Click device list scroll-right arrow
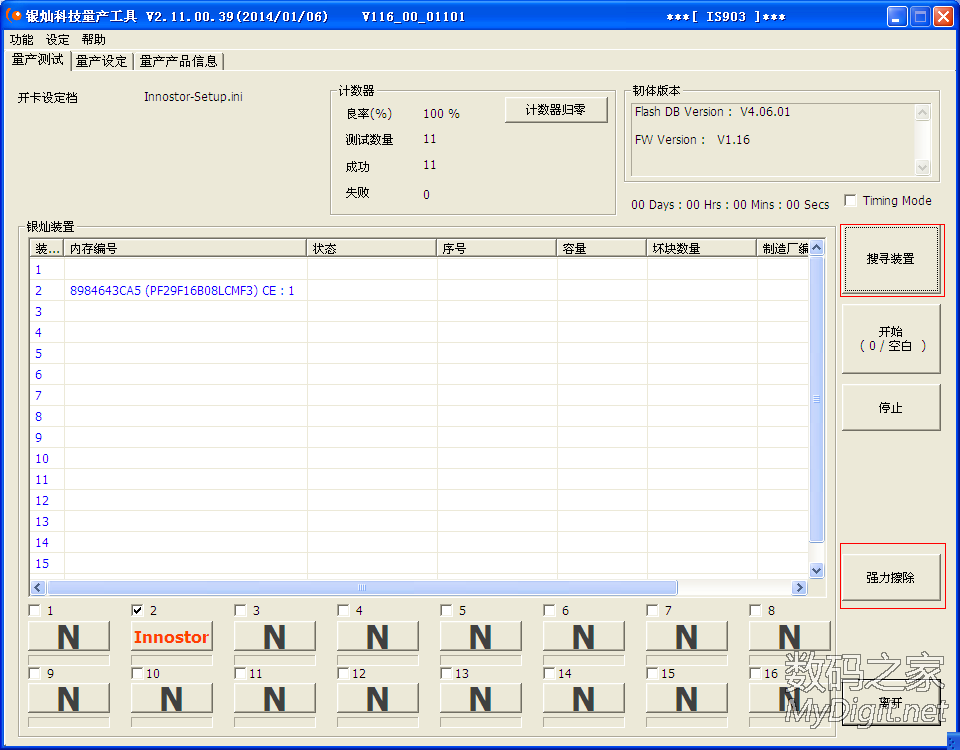Screen dimensions: 960x750 click(799, 588)
